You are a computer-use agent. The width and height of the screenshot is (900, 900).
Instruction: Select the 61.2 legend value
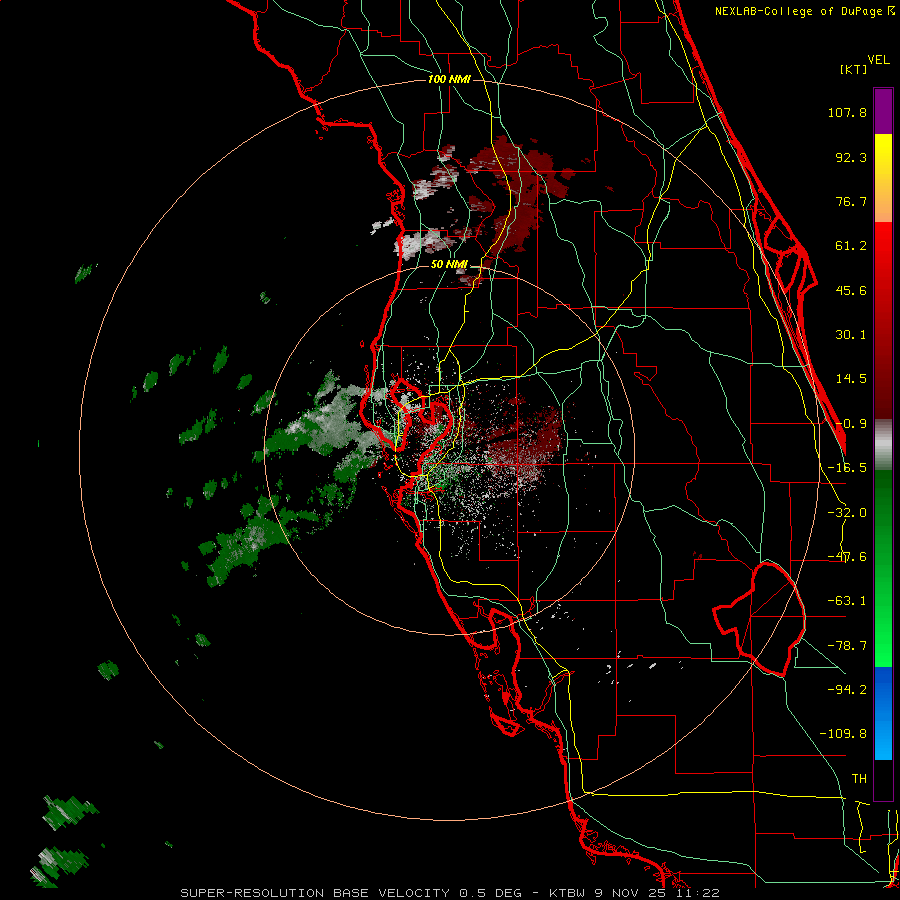click(x=851, y=246)
